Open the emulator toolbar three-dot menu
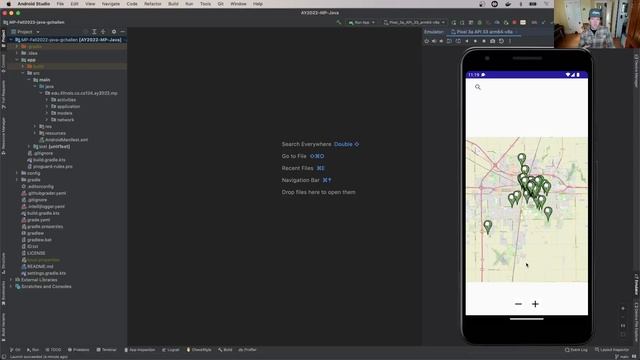640x360 pixels. click(510, 41)
